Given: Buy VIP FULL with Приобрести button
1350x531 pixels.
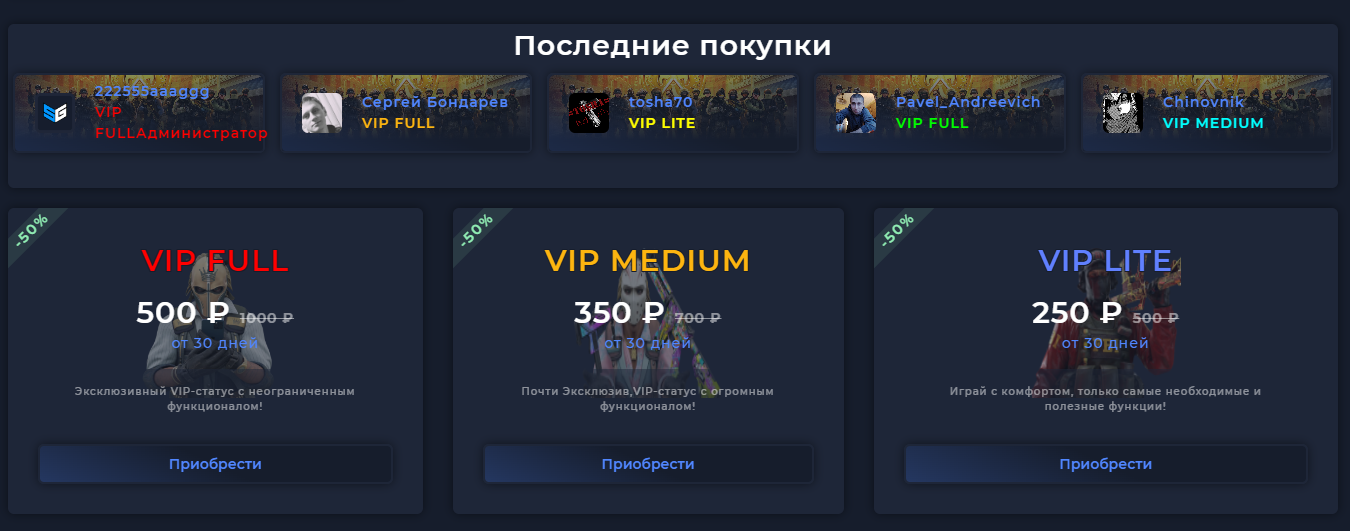Looking at the screenshot, I should (215, 464).
